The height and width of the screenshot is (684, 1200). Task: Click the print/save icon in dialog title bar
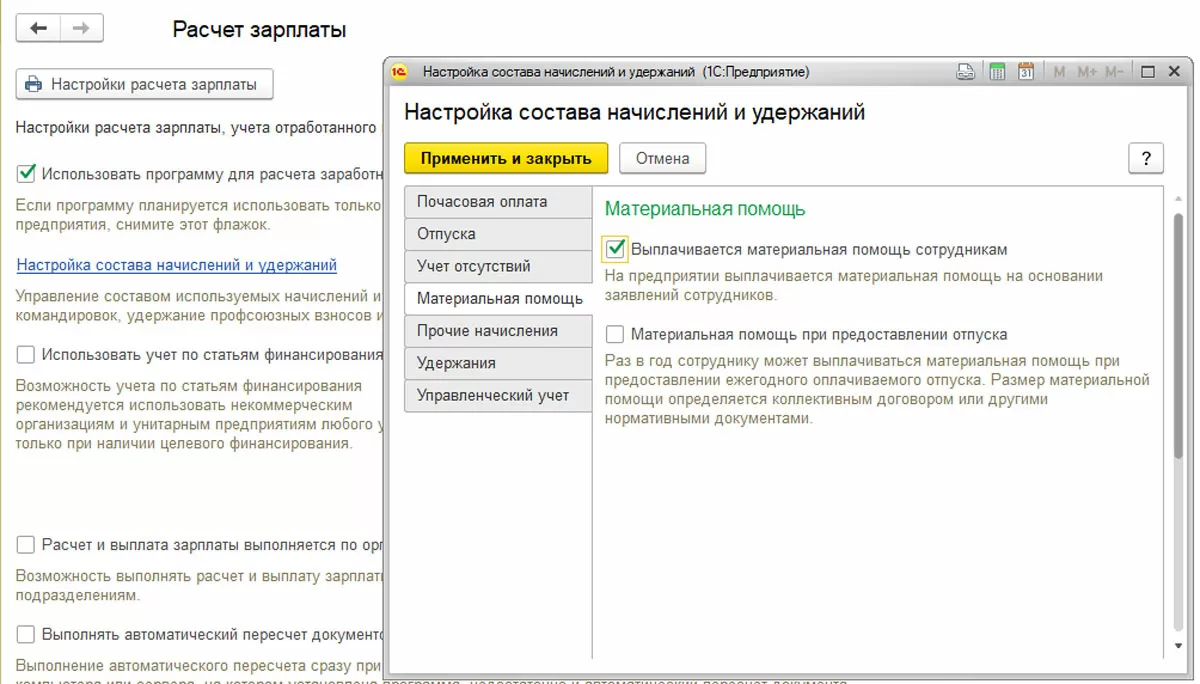click(965, 71)
